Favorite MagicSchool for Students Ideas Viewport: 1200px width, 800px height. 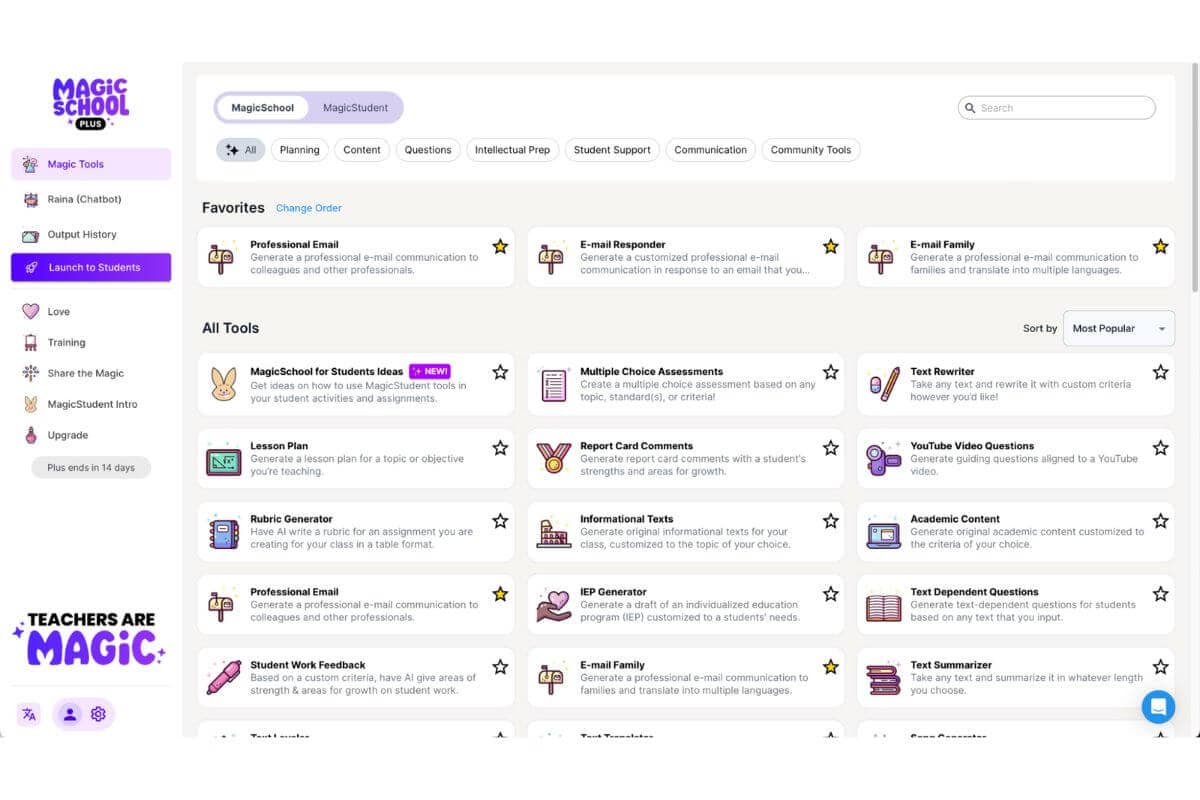(500, 372)
